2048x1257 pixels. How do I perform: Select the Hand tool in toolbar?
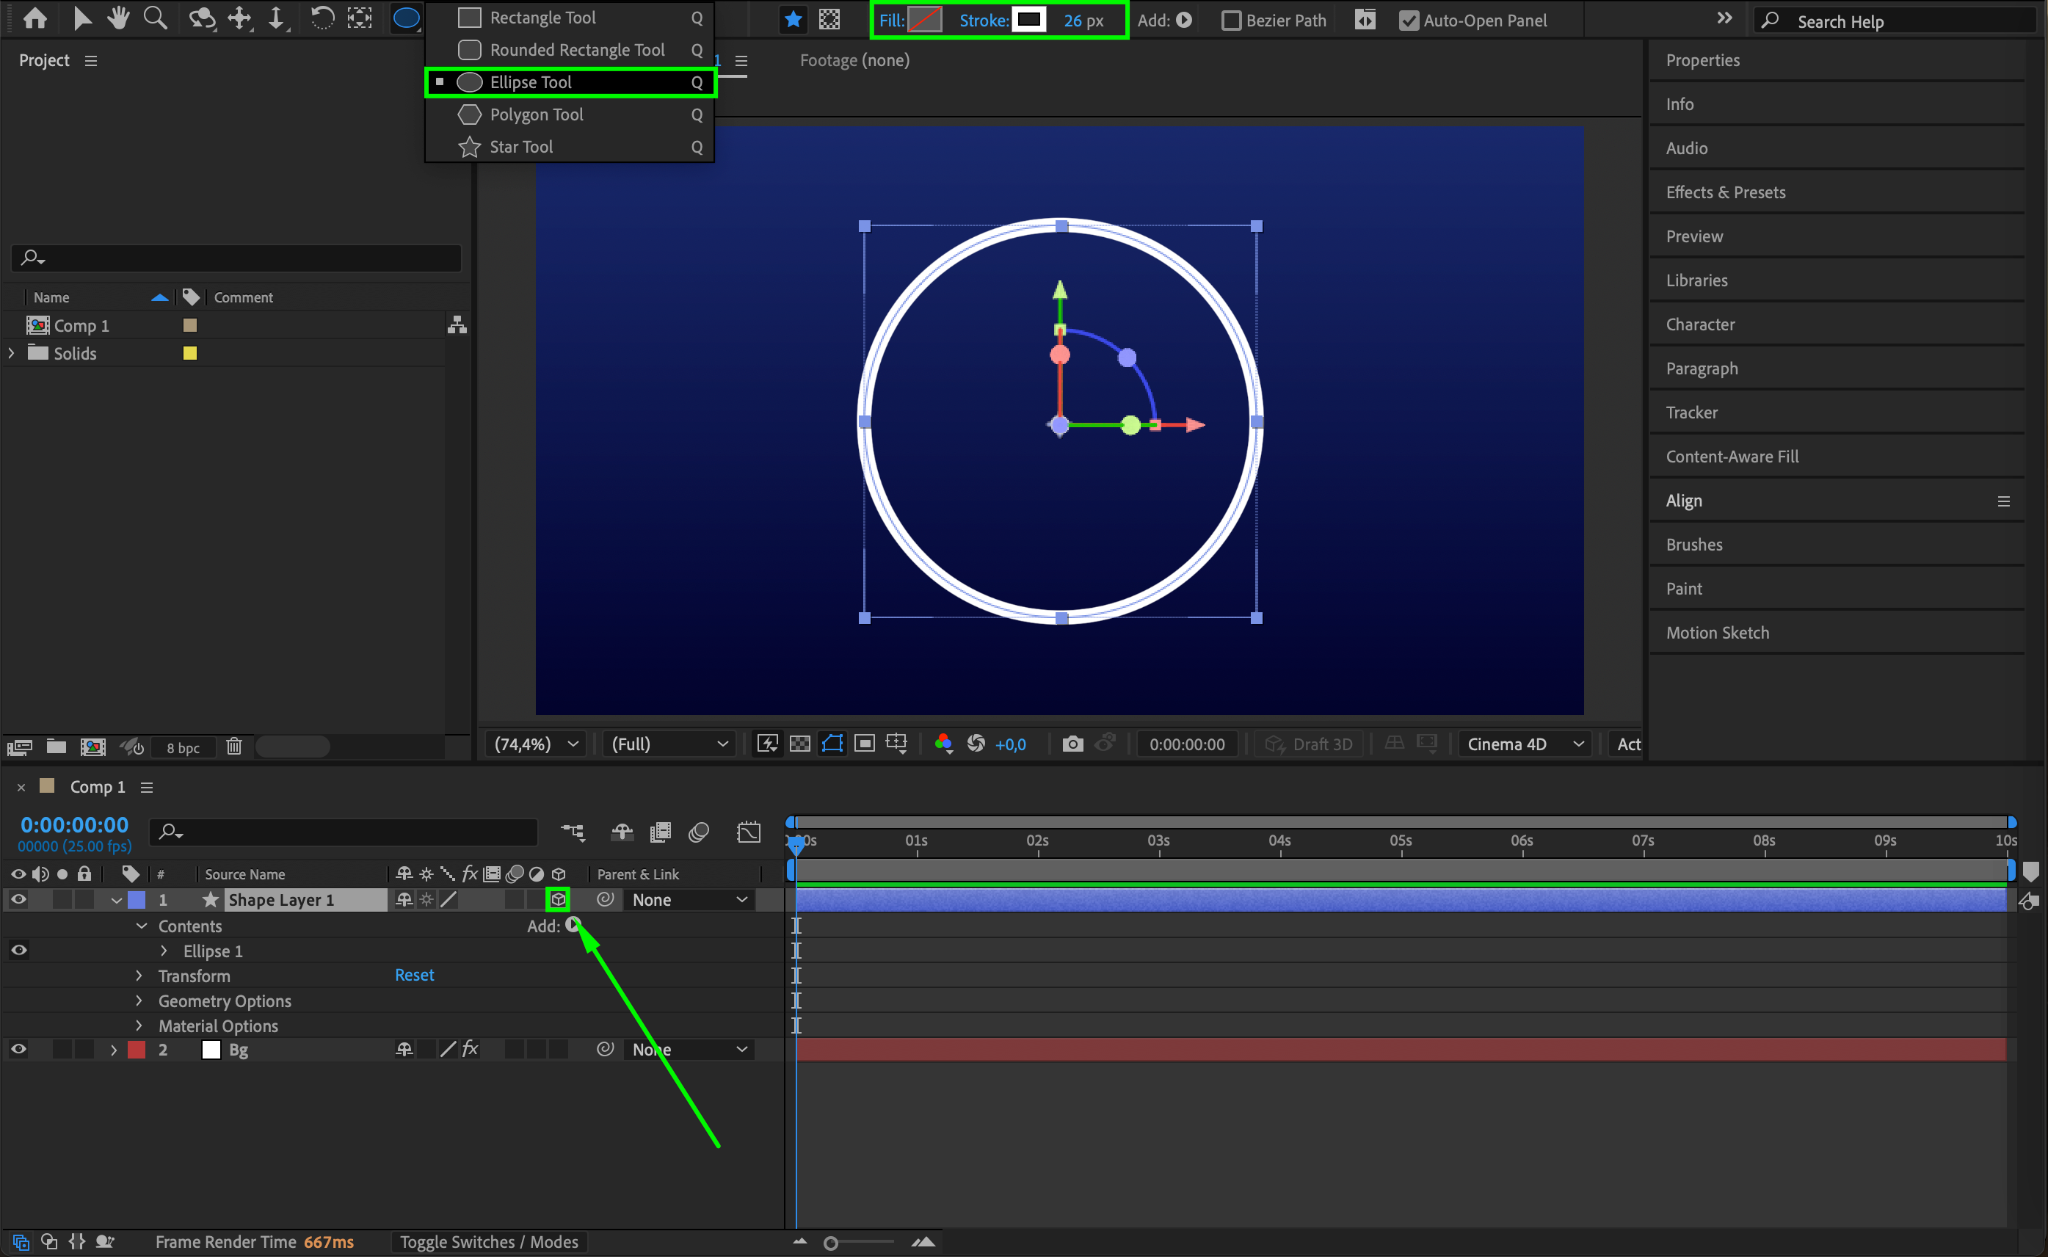(119, 18)
